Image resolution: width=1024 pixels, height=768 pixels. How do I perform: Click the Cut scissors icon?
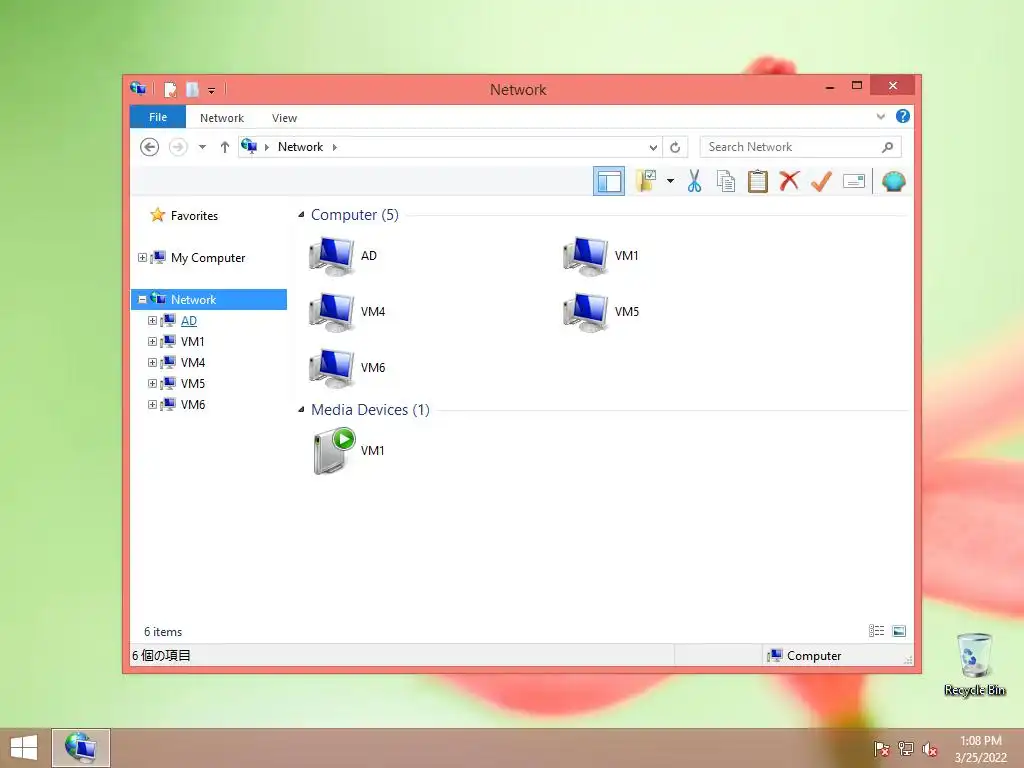click(694, 181)
